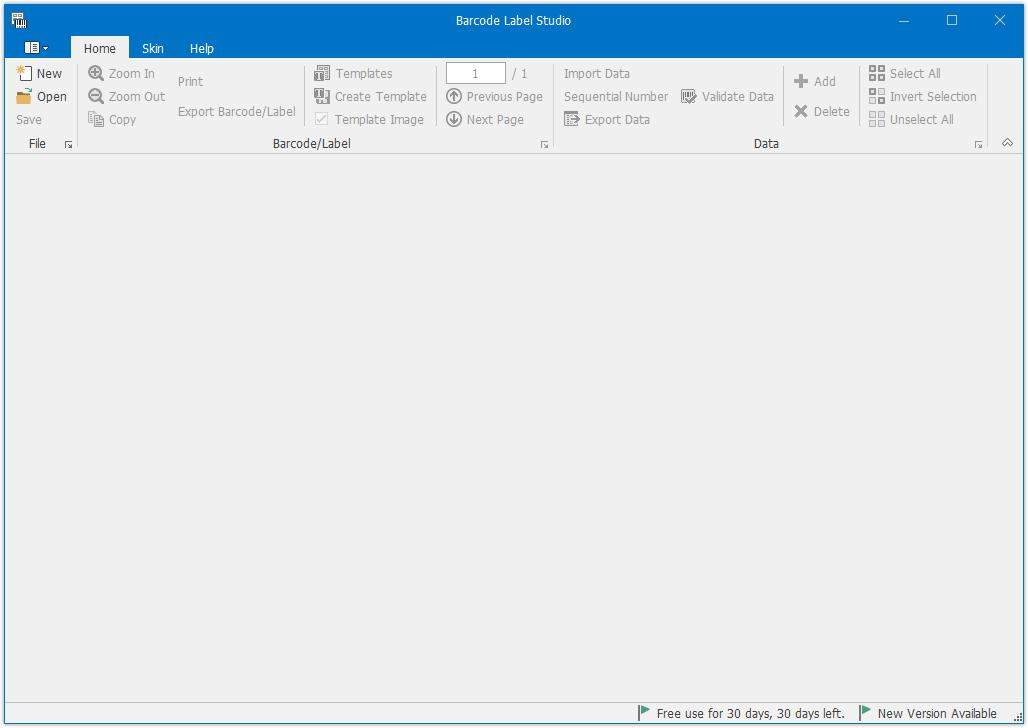This screenshot has width=1028, height=728.
Task: Open the Help tab
Action: [202, 48]
